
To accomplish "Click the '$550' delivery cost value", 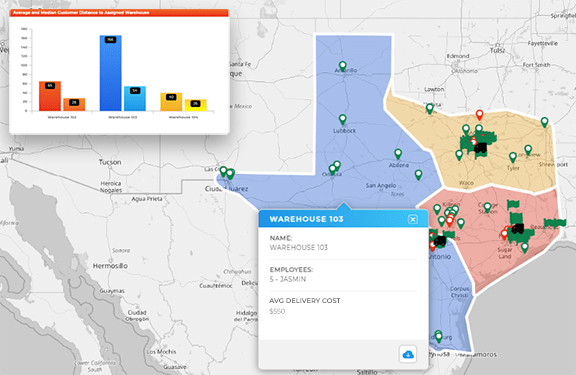I will coord(277,311).
